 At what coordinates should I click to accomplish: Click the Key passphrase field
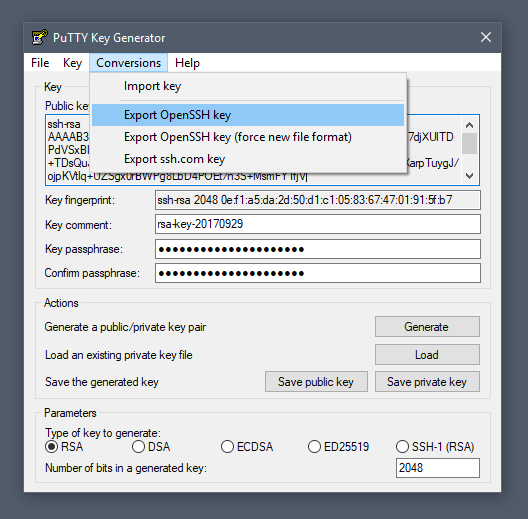point(318,249)
